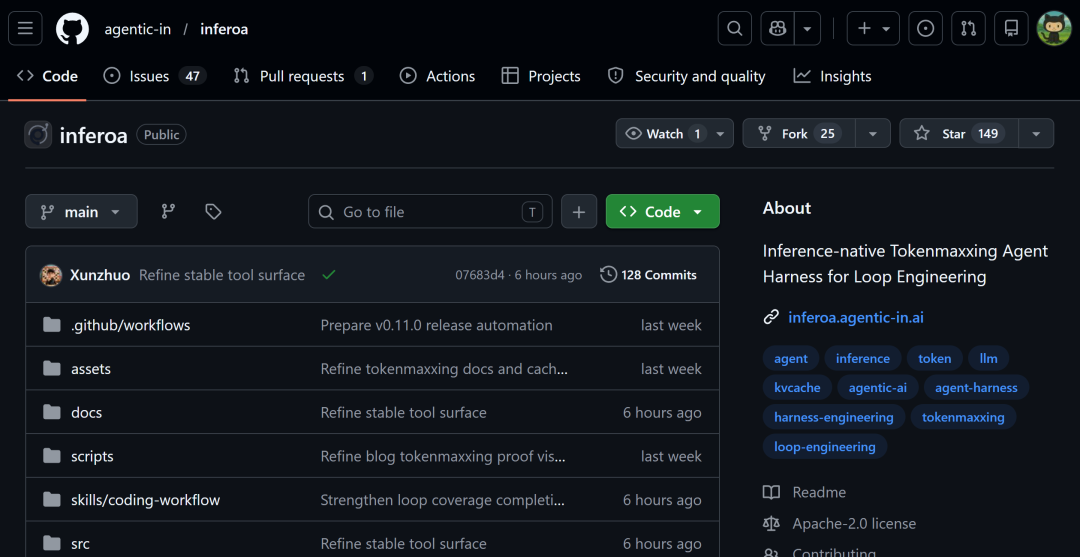Open the assets folder
1080x557 pixels.
click(91, 369)
